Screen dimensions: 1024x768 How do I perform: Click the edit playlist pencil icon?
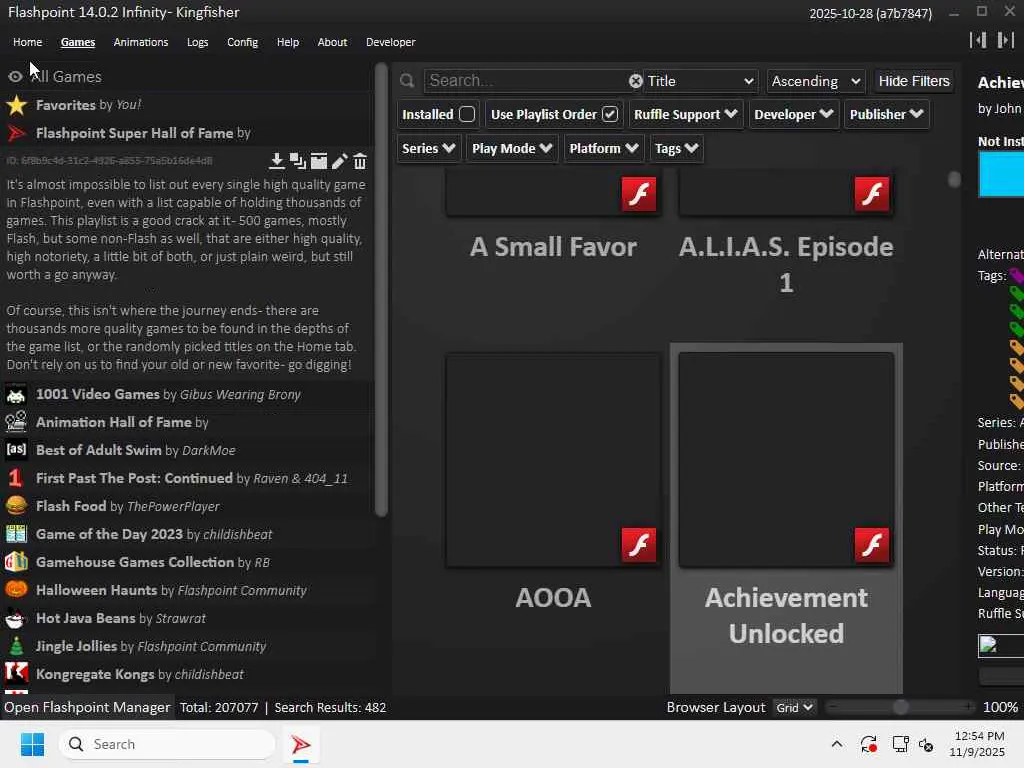(340, 161)
